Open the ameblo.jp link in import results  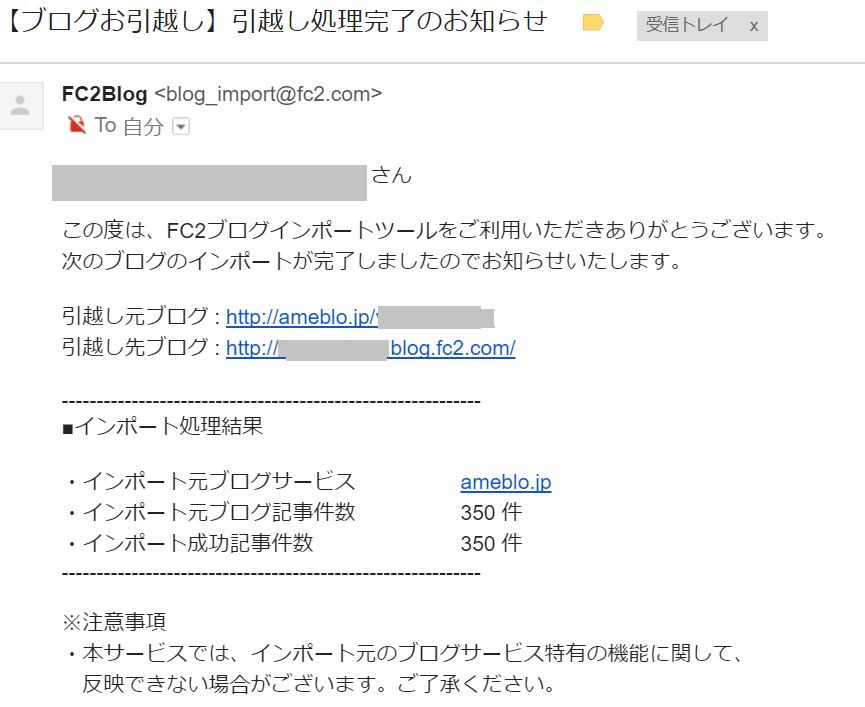pos(505,482)
